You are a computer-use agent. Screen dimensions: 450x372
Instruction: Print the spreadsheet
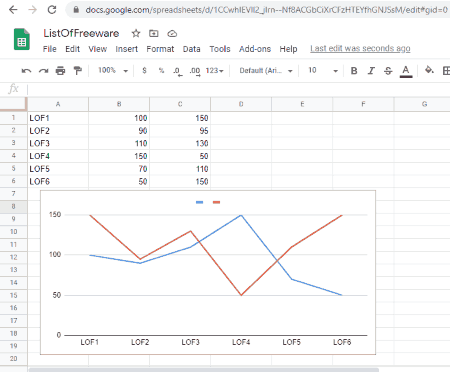click(60, 71)
